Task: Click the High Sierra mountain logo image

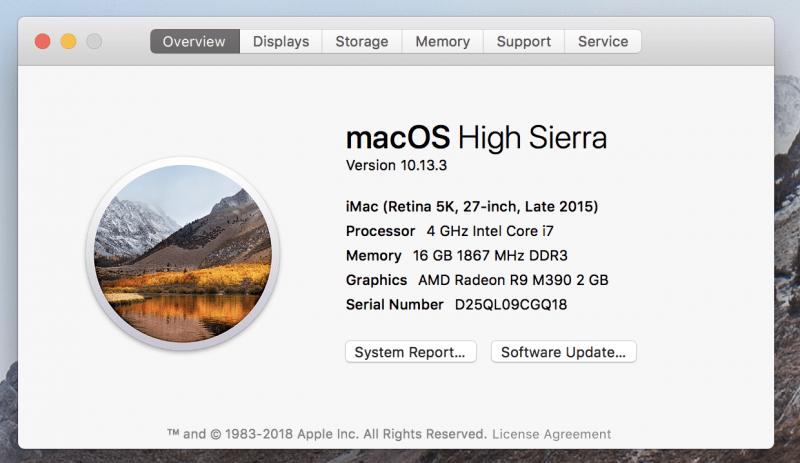Action: 183,254
